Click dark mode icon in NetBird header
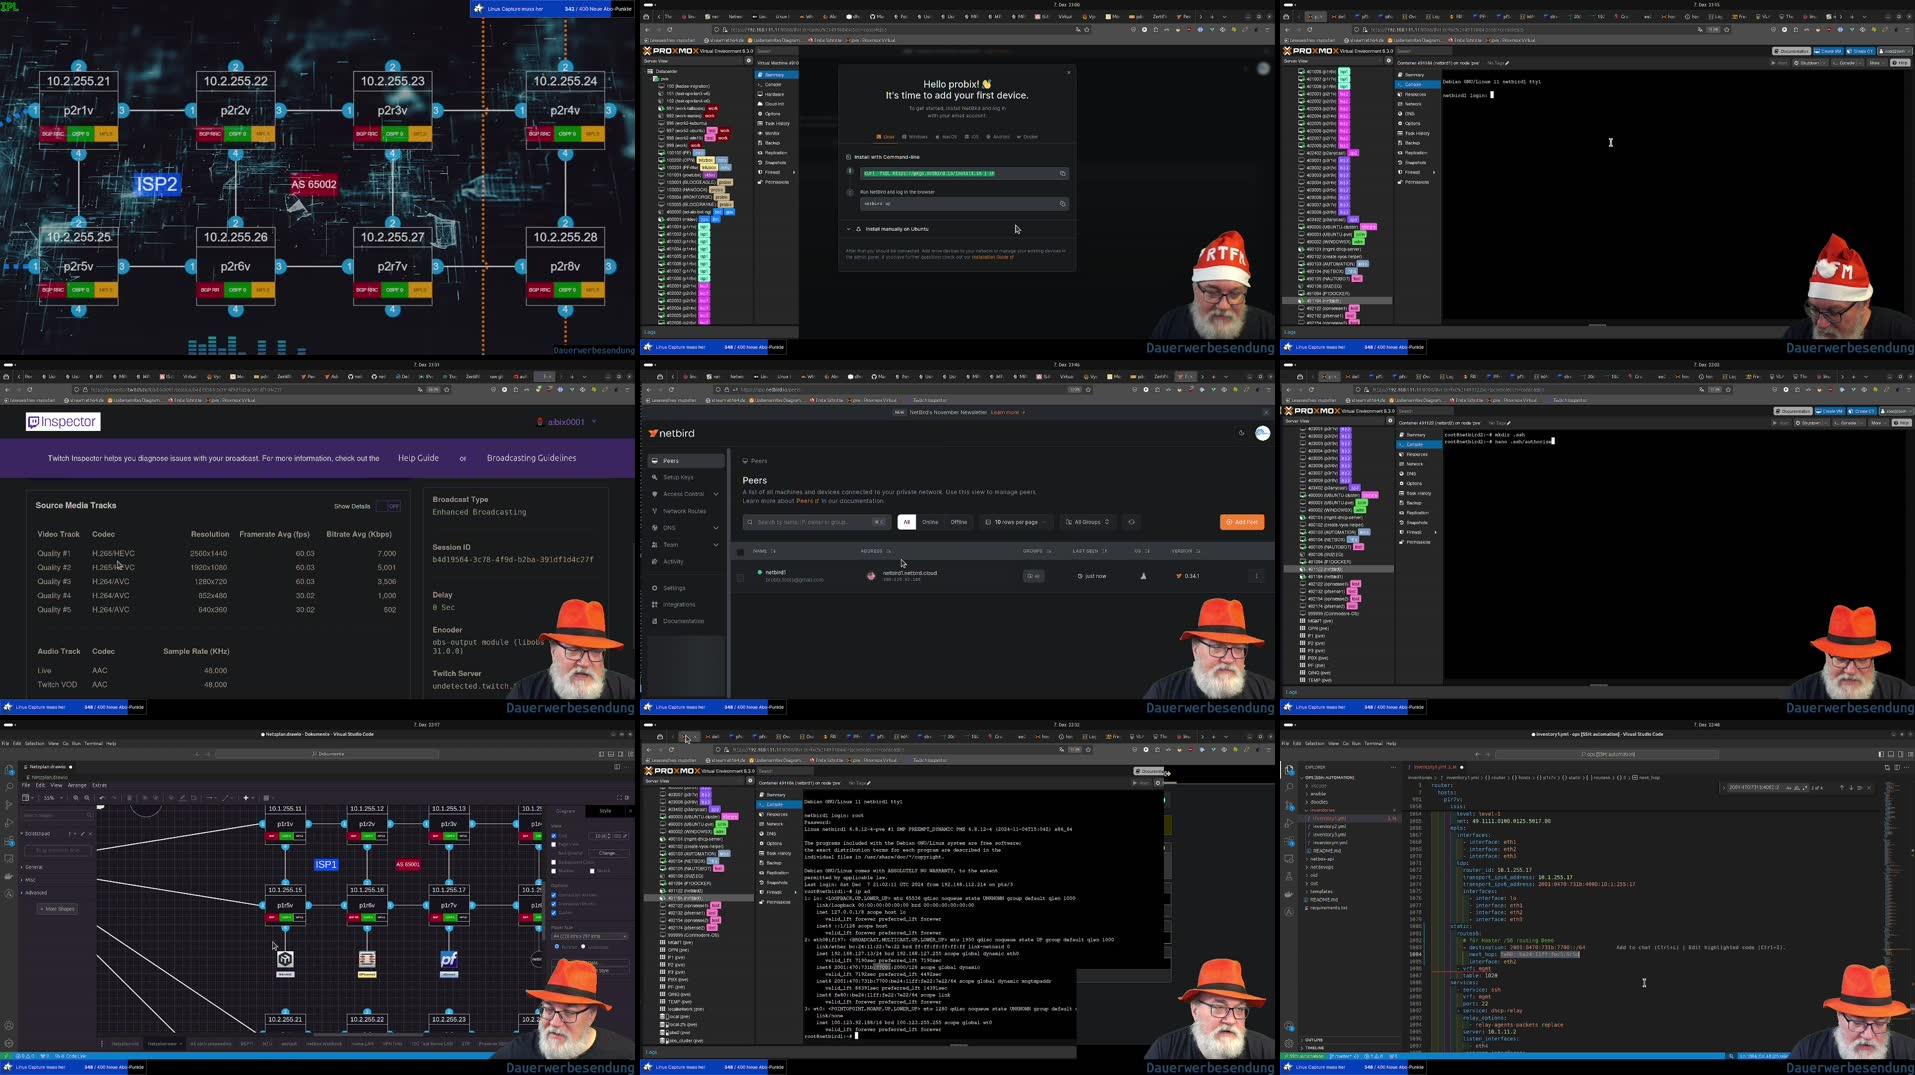Viewport: 1915px width, 1075px height. (1241, 433)
